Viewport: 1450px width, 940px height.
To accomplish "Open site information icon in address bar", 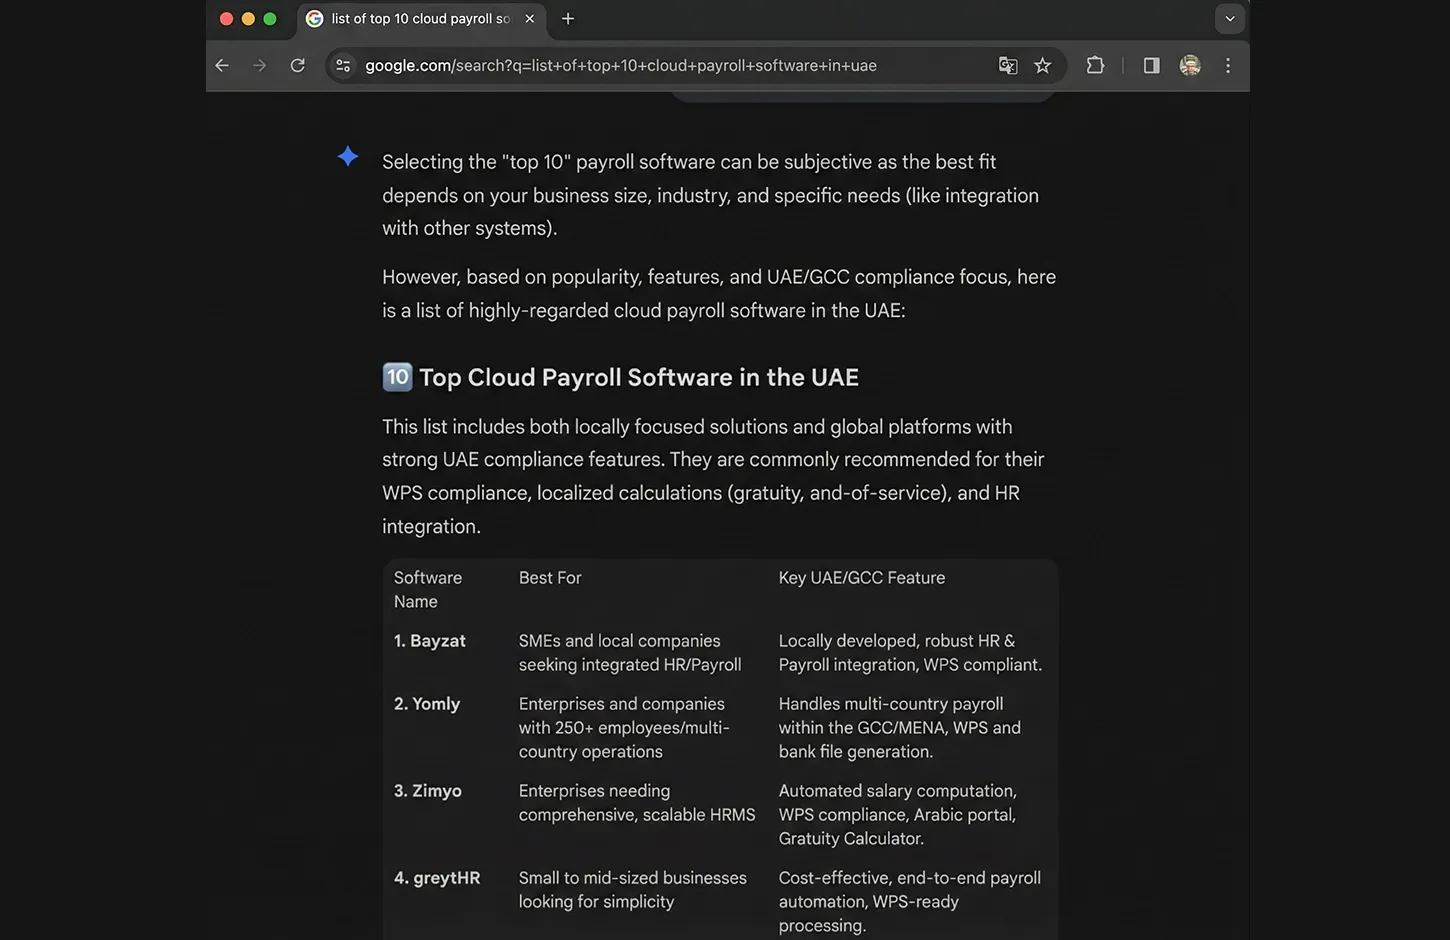I will [x=343, y=66].
